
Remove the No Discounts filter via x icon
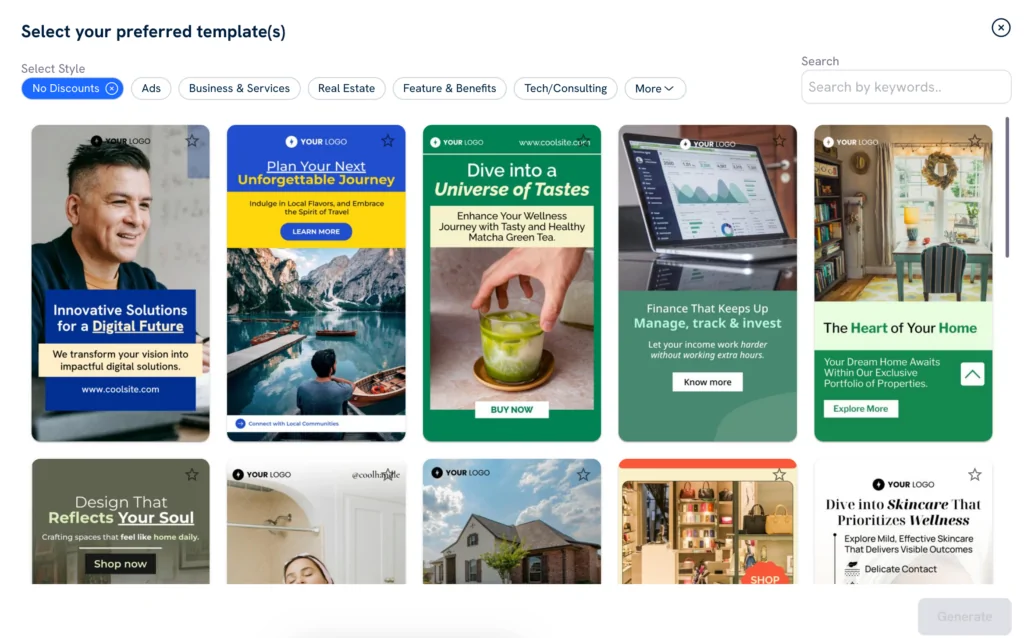click(x=112, y=88)
